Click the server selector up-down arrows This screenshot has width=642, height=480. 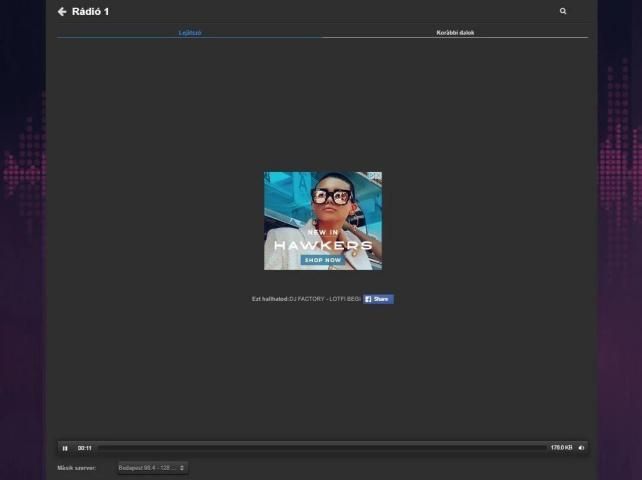pyautogui.click(x=182, y=467)
